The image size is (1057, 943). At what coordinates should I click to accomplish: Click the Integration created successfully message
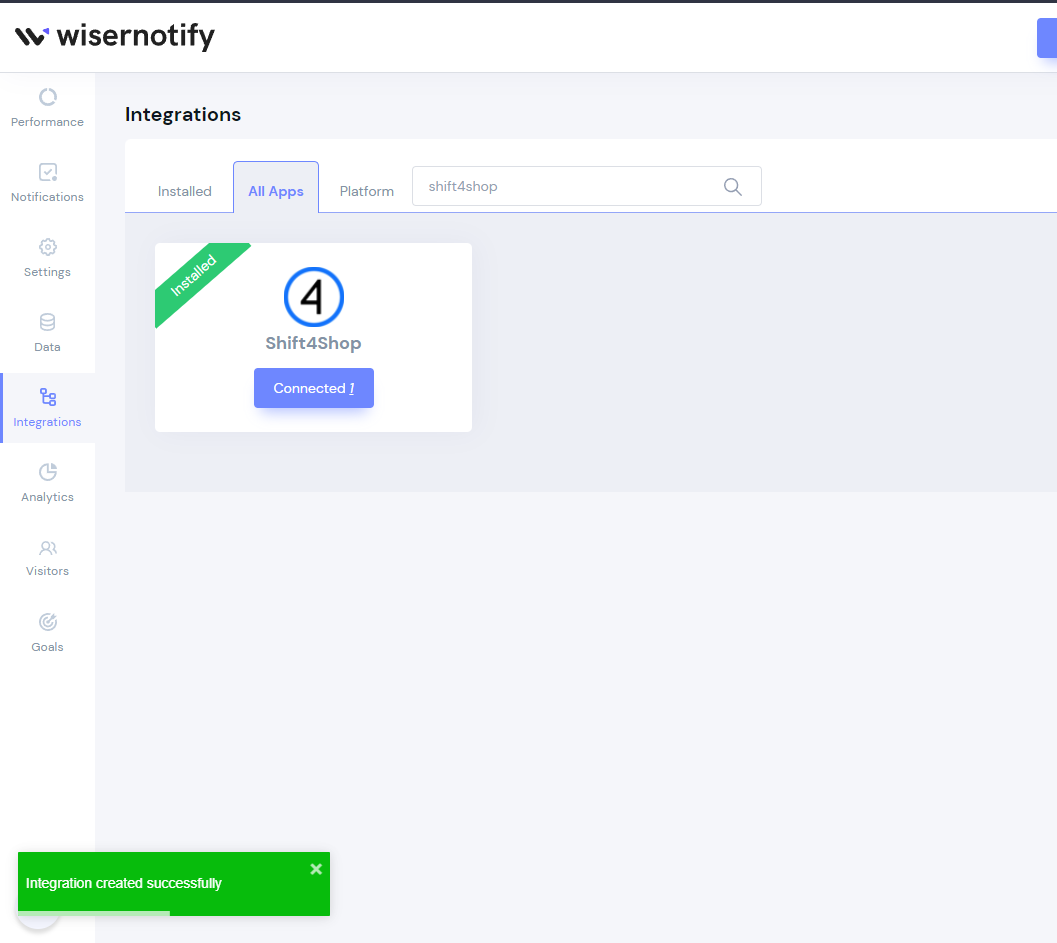pos(123,883)
